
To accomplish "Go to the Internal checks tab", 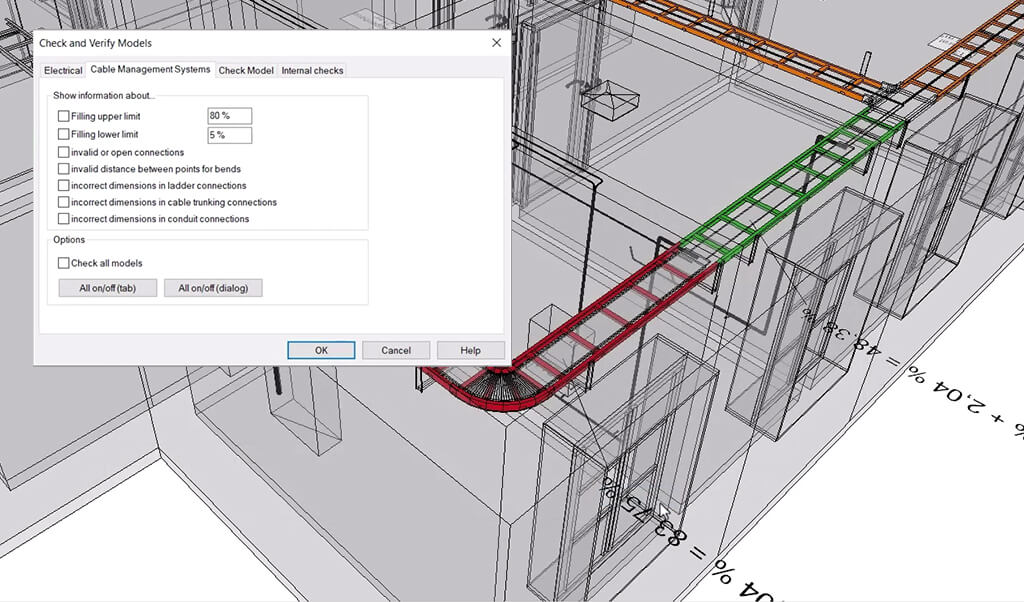I will (312, 71).
